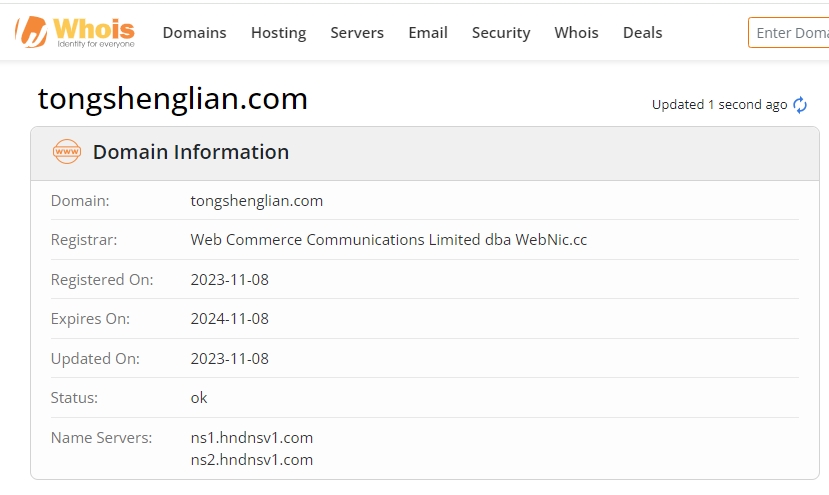Open the Domains menu
This screenshot has height=495, width=829.
click(194, 33)
